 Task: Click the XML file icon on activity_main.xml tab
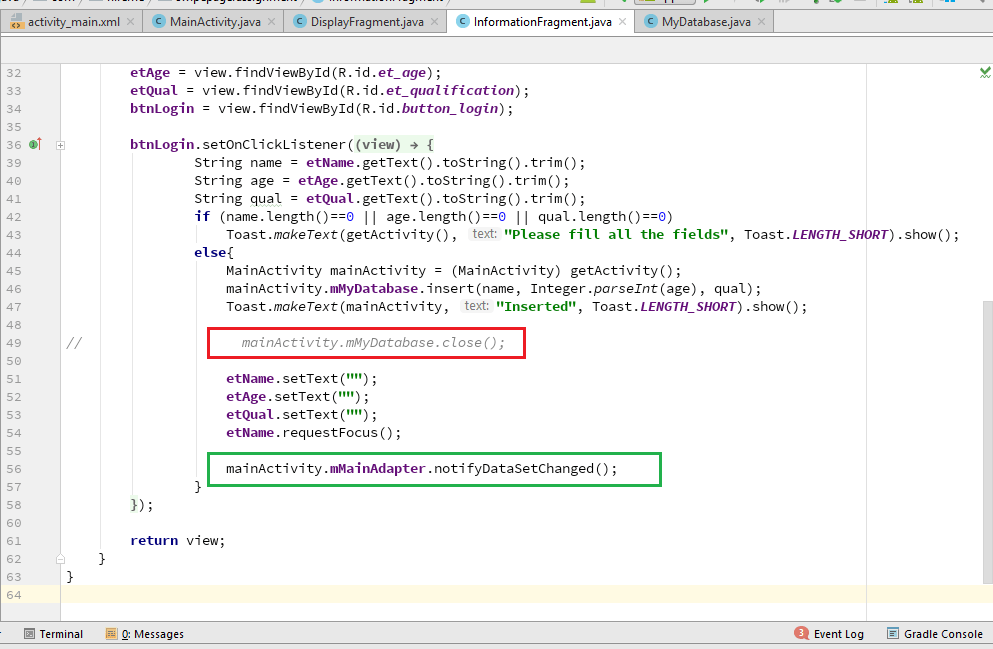[x=17, y=22]
